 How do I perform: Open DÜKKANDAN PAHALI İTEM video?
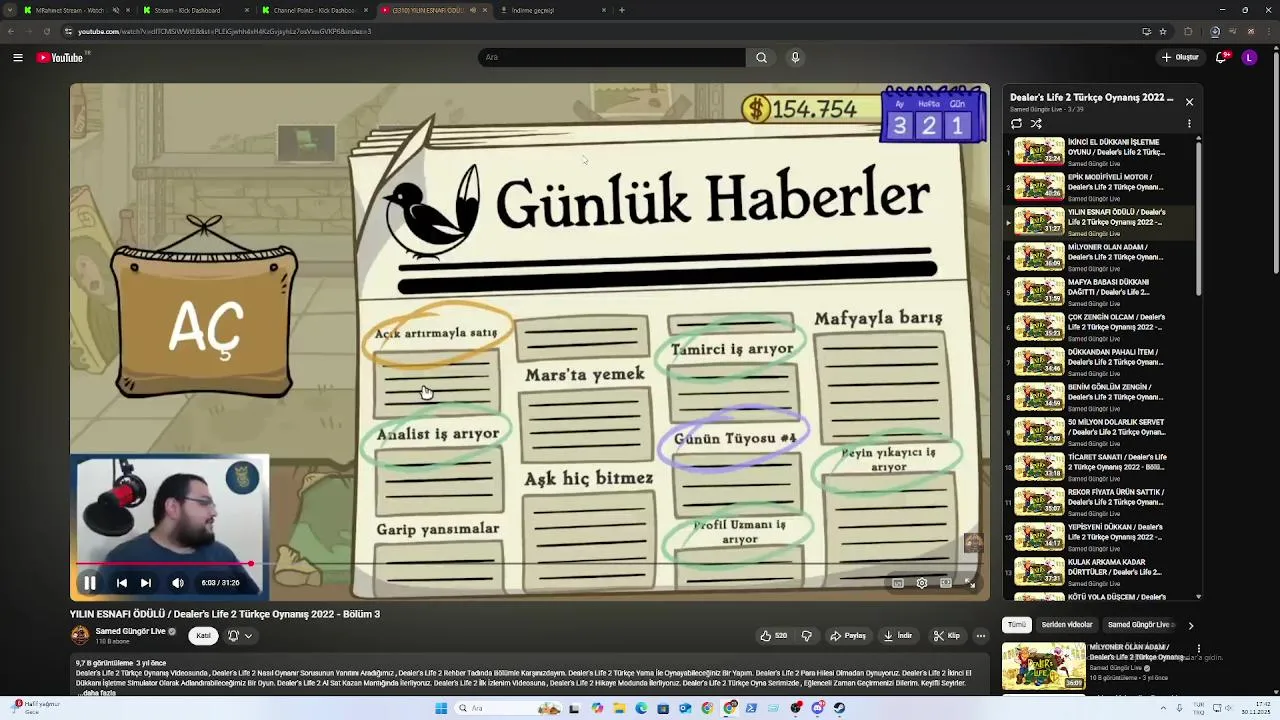1100,362
